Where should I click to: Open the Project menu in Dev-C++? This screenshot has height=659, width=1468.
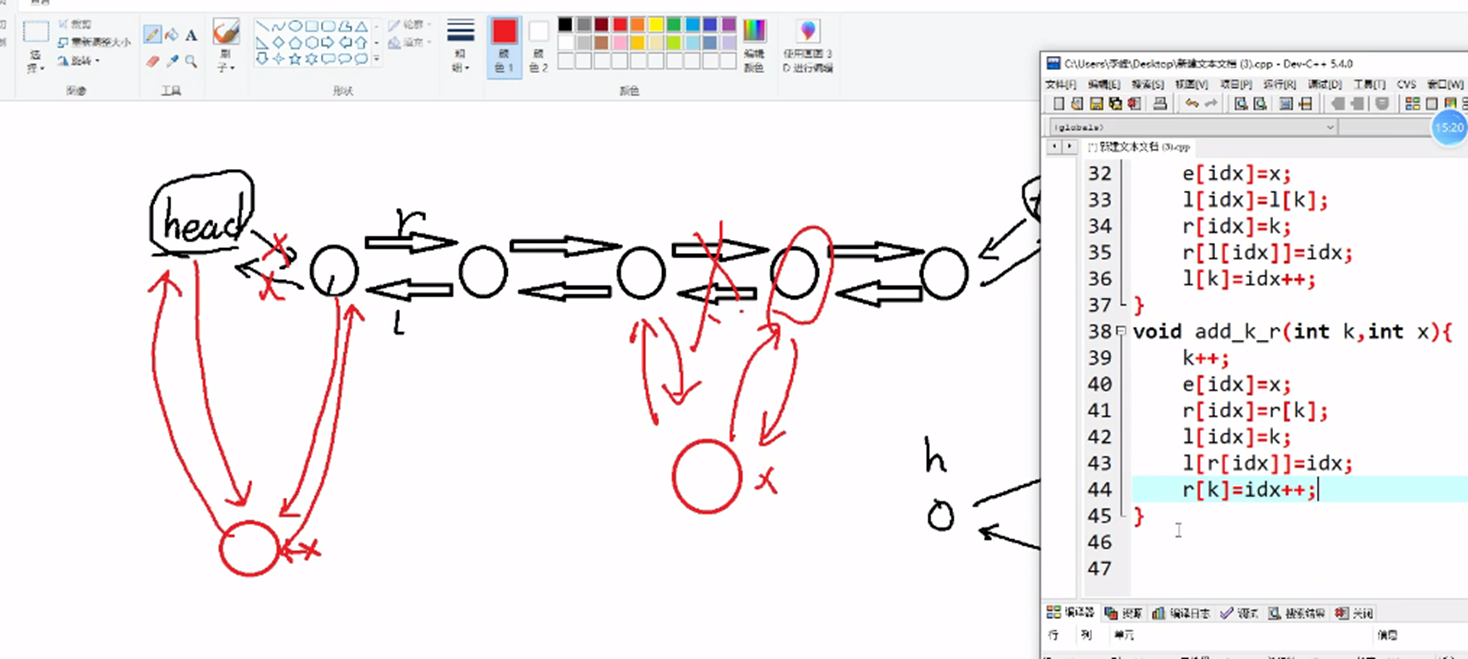coord(1236,85)
